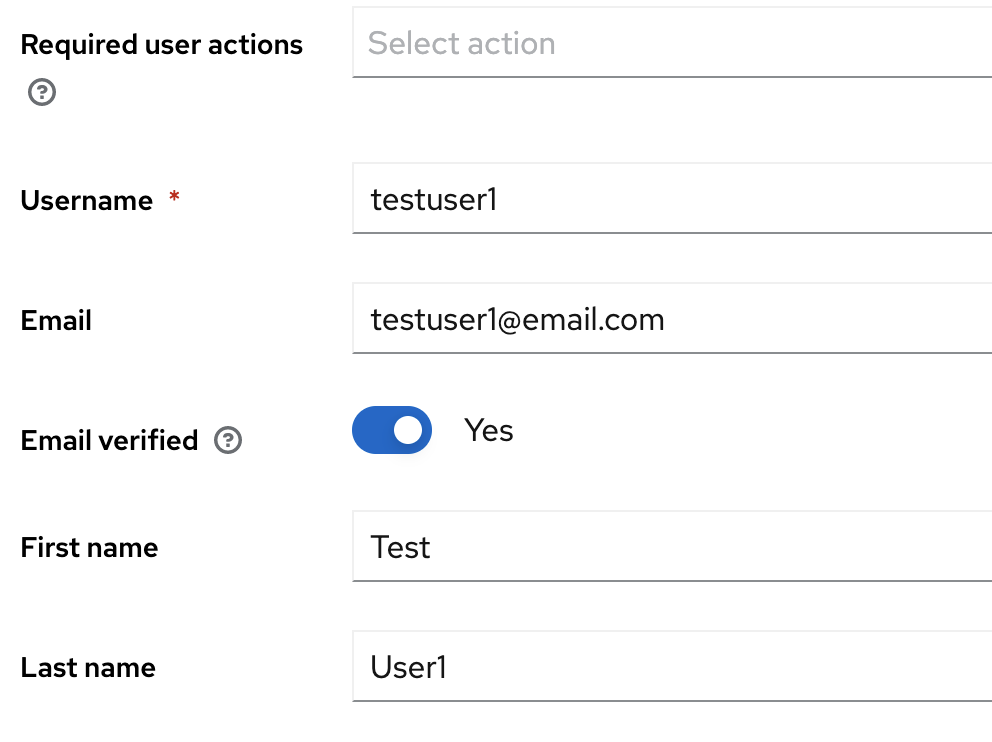Click the Select action placeholder text
Viewport: 992px width, 742px height.
point(461,43)
